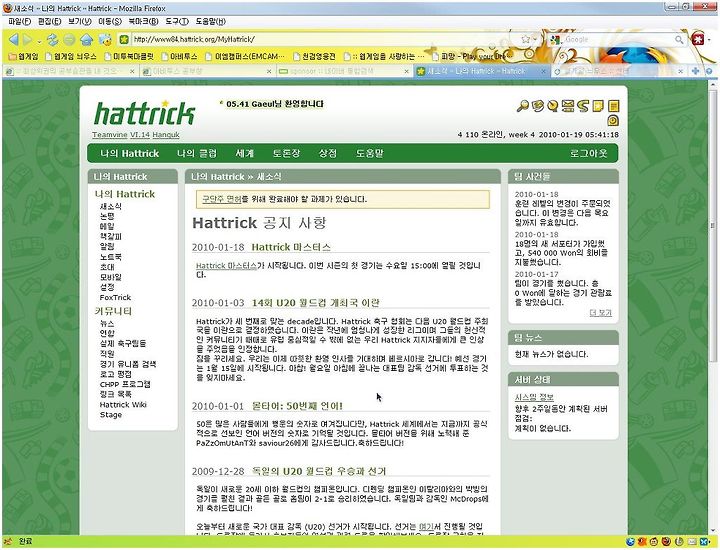The image size is (720, 550).
Task: Click 로그아웃 to log out
Action: point(588,153)
